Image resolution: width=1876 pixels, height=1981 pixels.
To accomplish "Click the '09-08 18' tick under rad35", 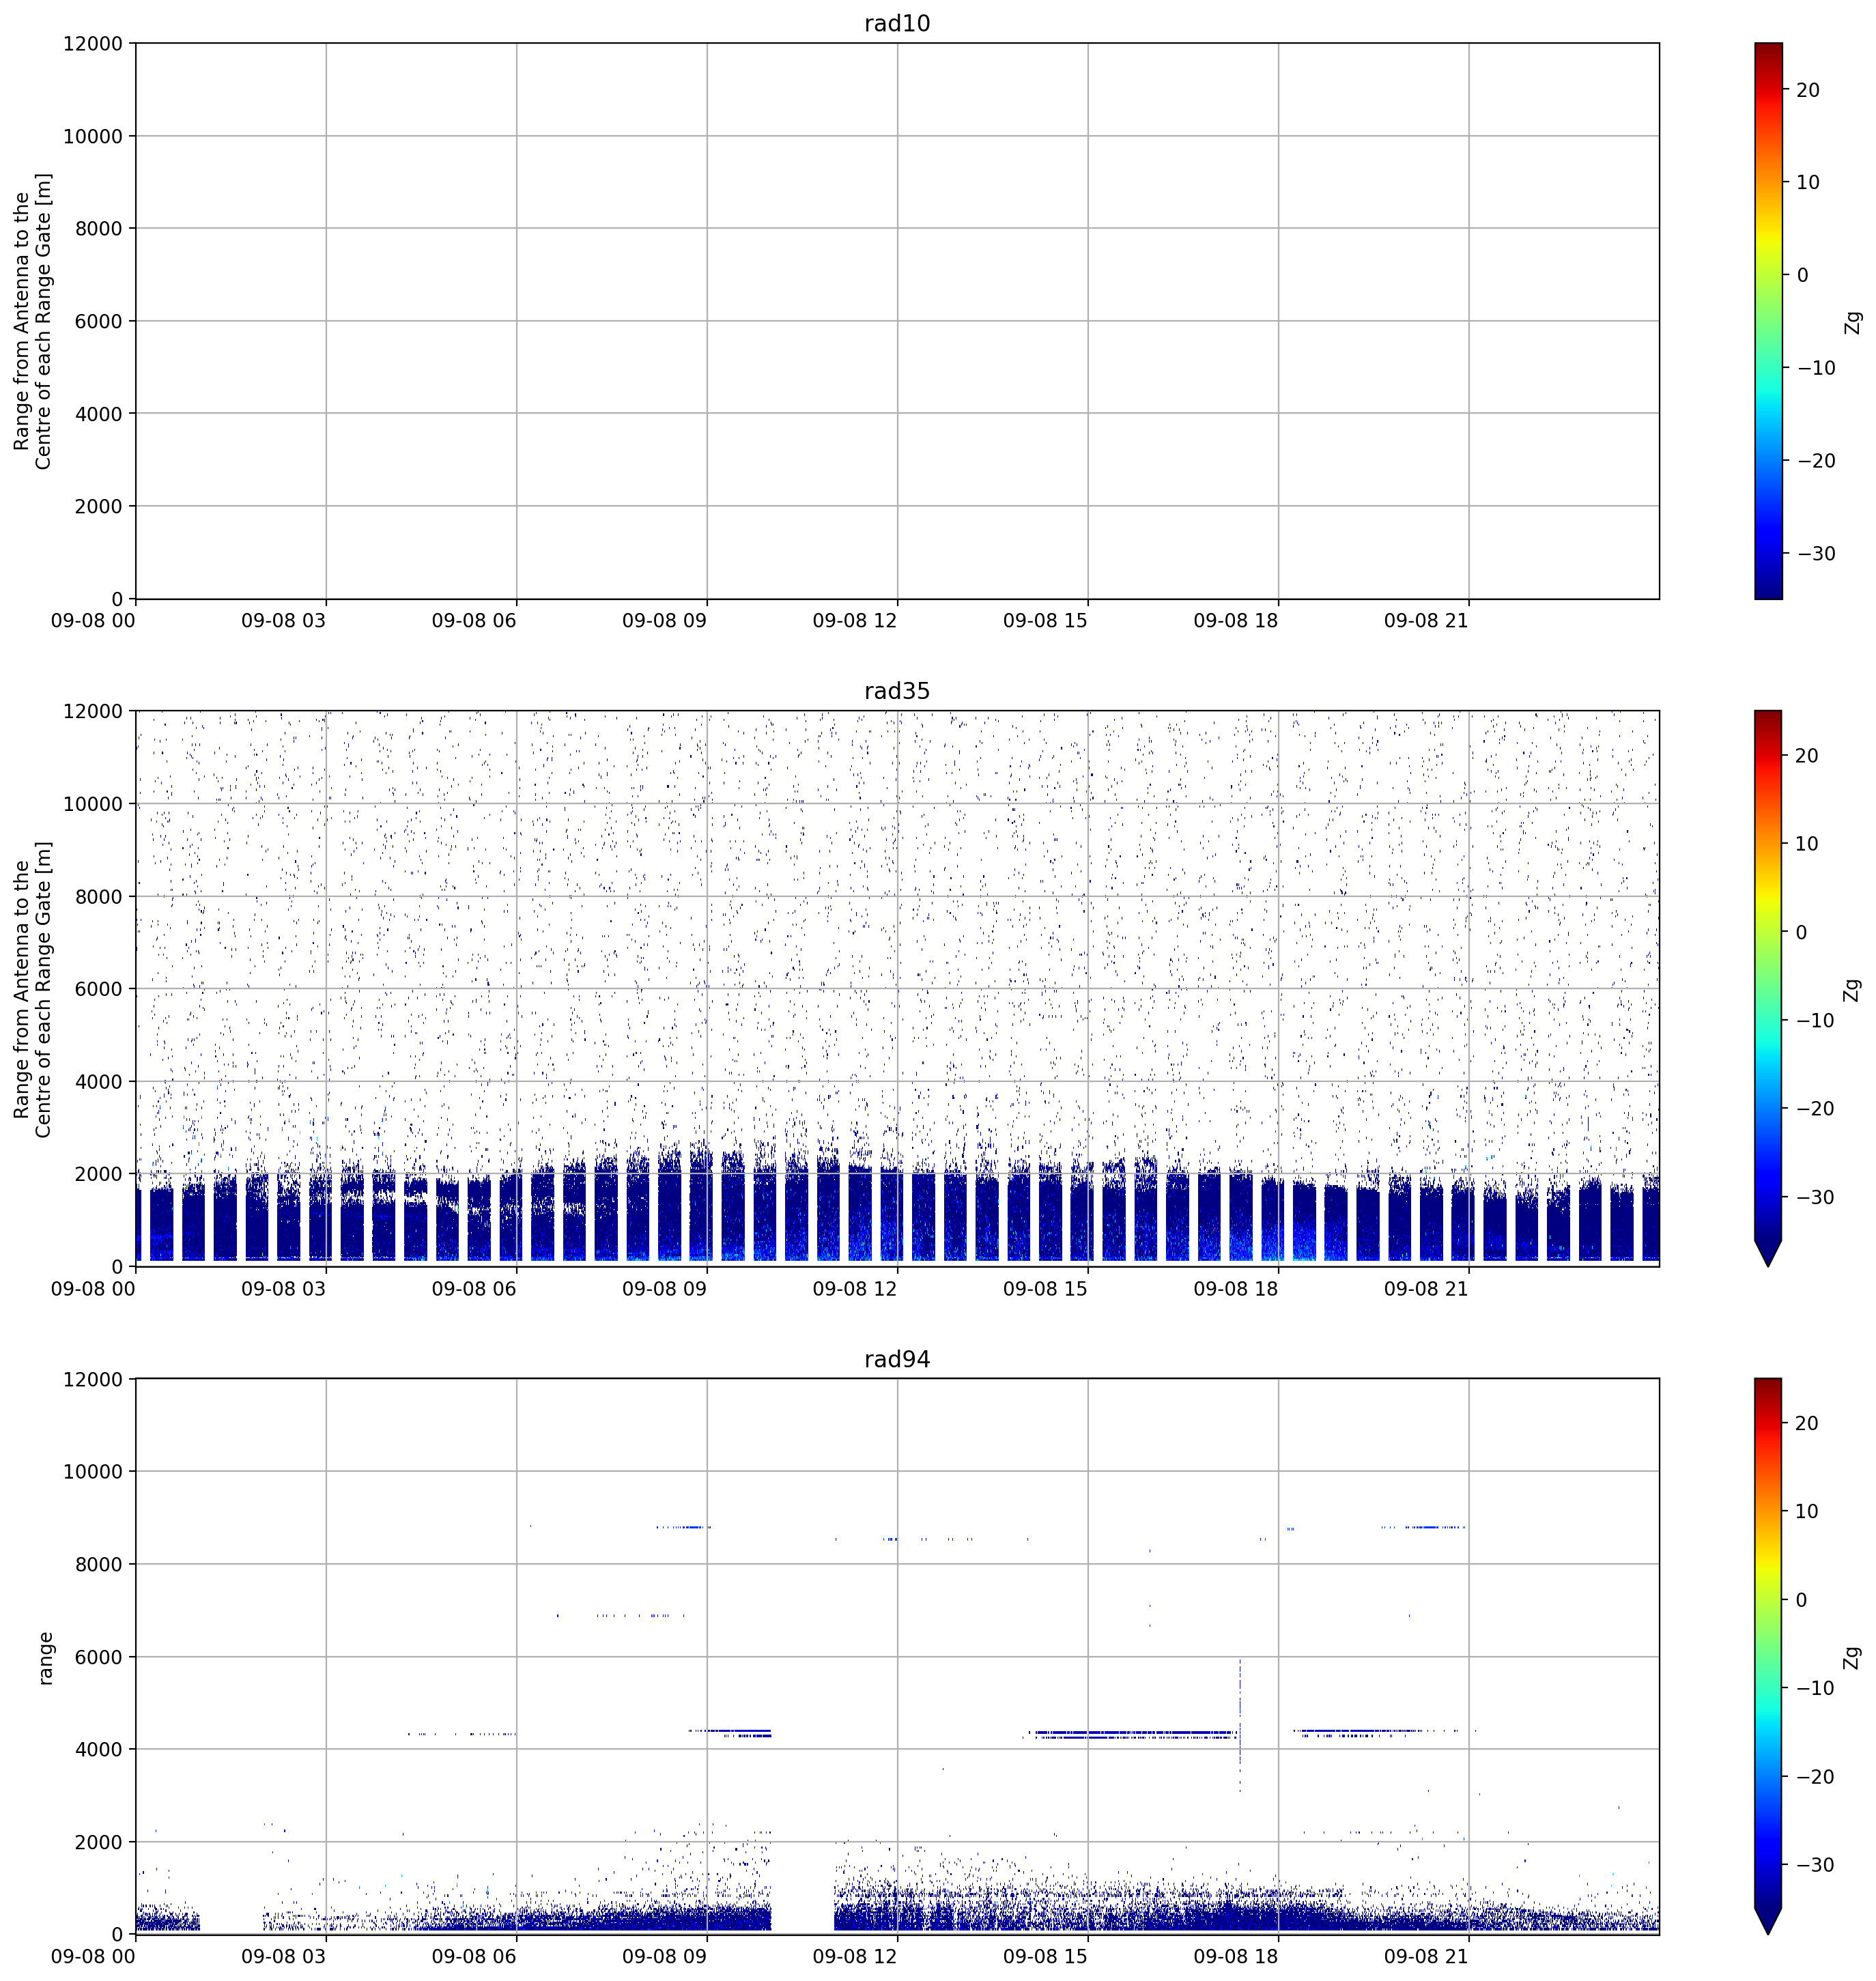I will pos(1236,1289).
